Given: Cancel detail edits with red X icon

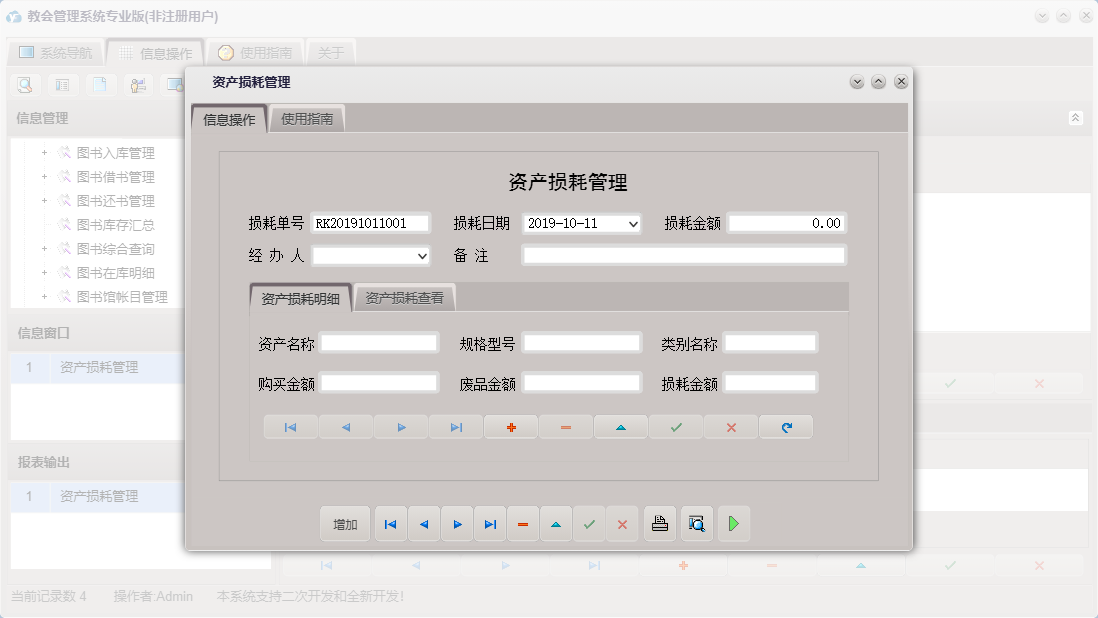Looking at the screenshot, I should pos(730,427).
